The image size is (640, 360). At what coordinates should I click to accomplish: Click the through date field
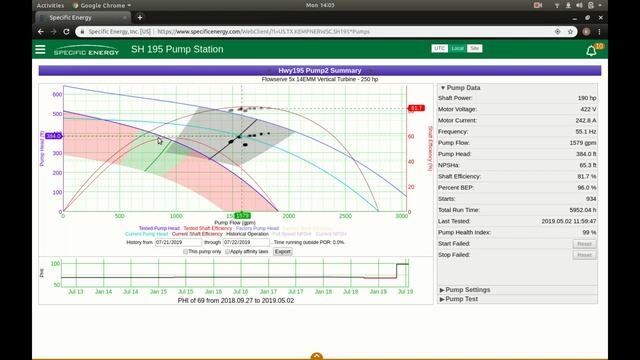[x=246, y=242]
